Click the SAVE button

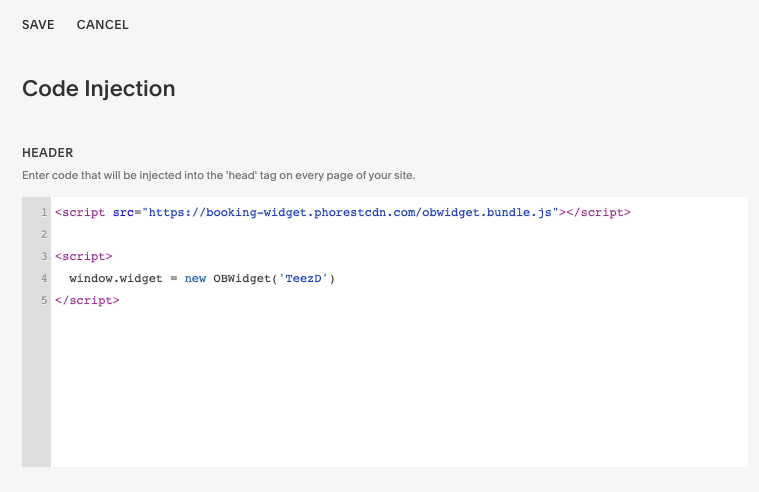click(38, 25)
